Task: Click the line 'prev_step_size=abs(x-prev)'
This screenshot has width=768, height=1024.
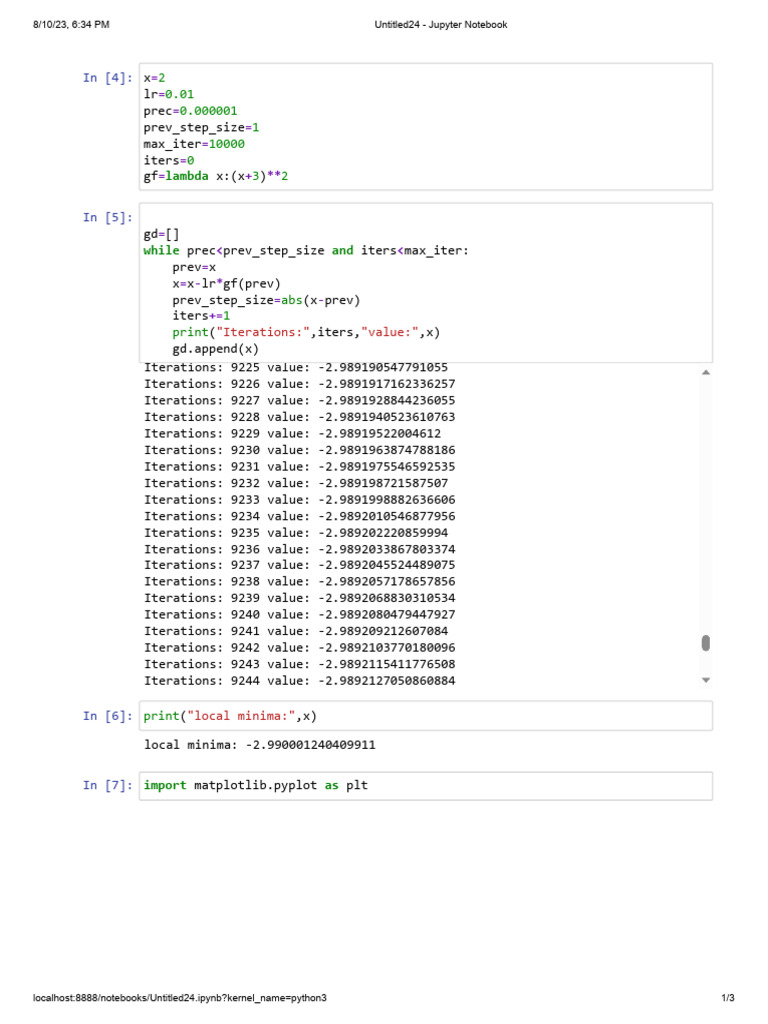Action: pyautogui.click(x=266, y=300)
